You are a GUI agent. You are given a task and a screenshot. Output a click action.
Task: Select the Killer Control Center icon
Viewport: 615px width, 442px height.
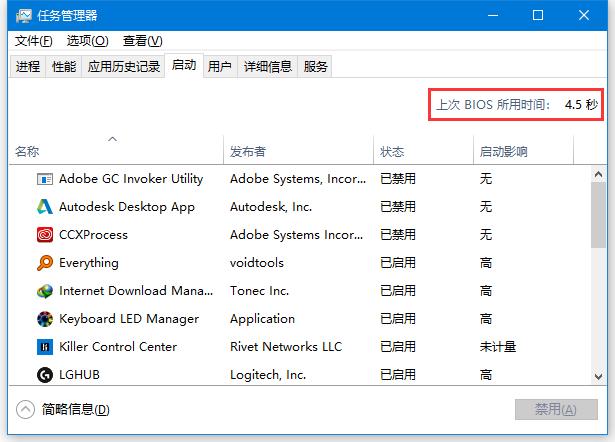[x=44, y=347]
